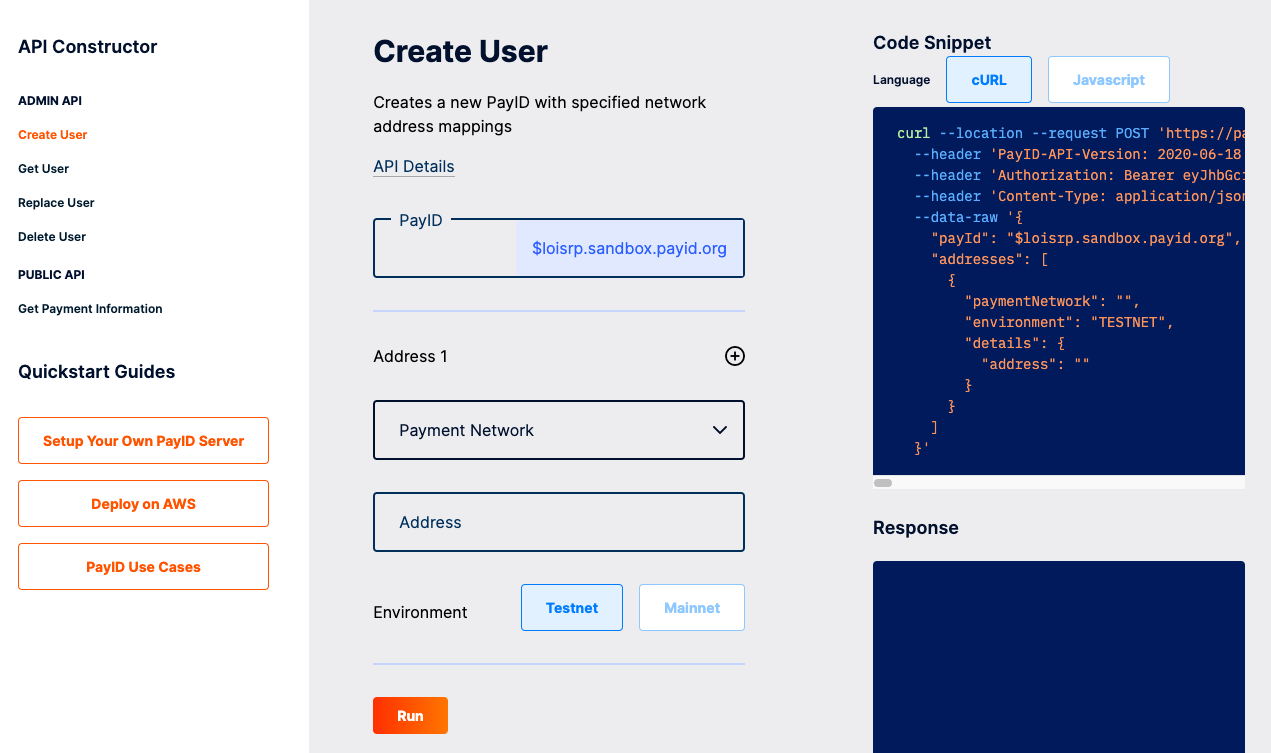Open PayID Use Cases guide
The image size is (1271, 753).
pyautogui.click(x=143, y=566)
